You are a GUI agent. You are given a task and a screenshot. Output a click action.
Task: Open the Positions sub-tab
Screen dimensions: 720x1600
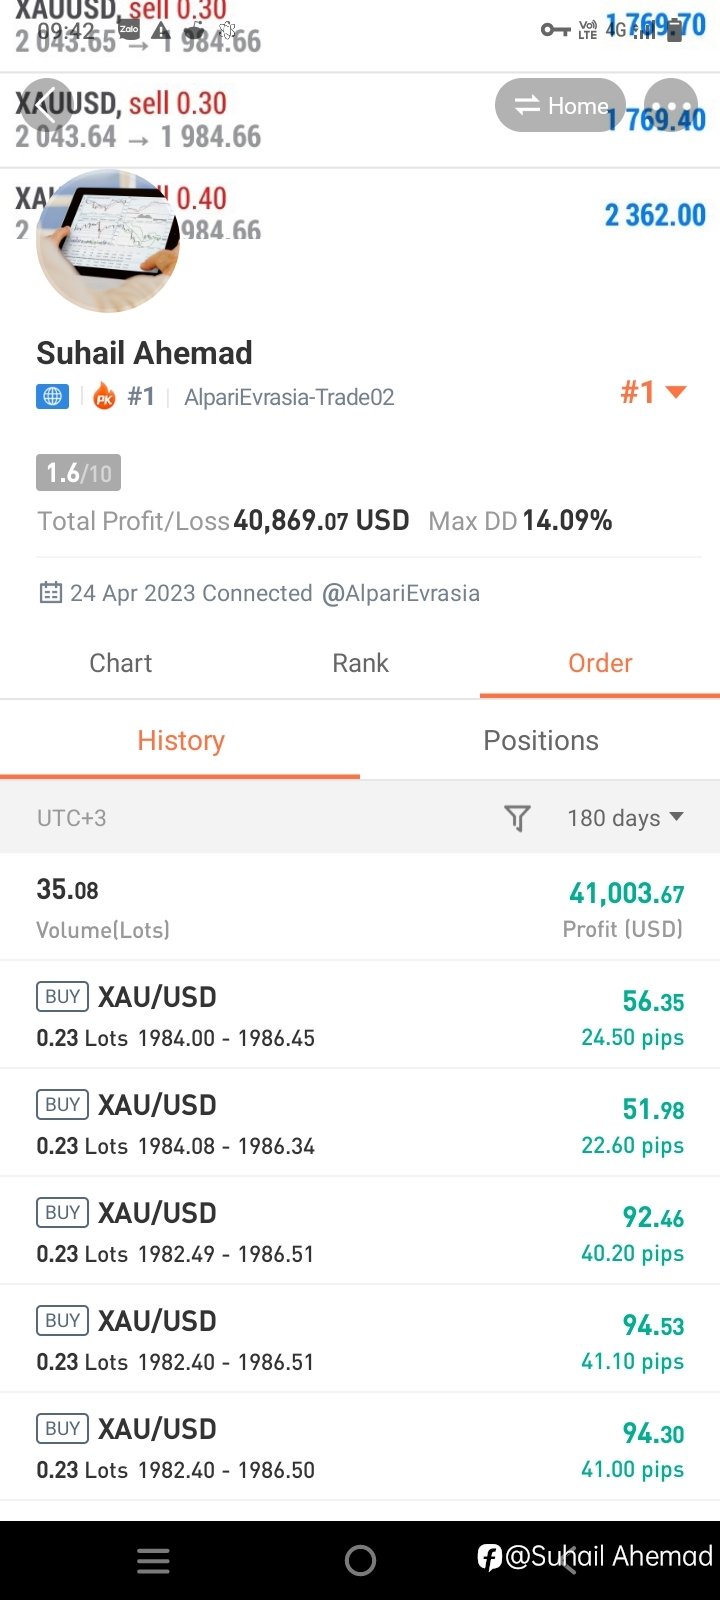click(541, 740)
